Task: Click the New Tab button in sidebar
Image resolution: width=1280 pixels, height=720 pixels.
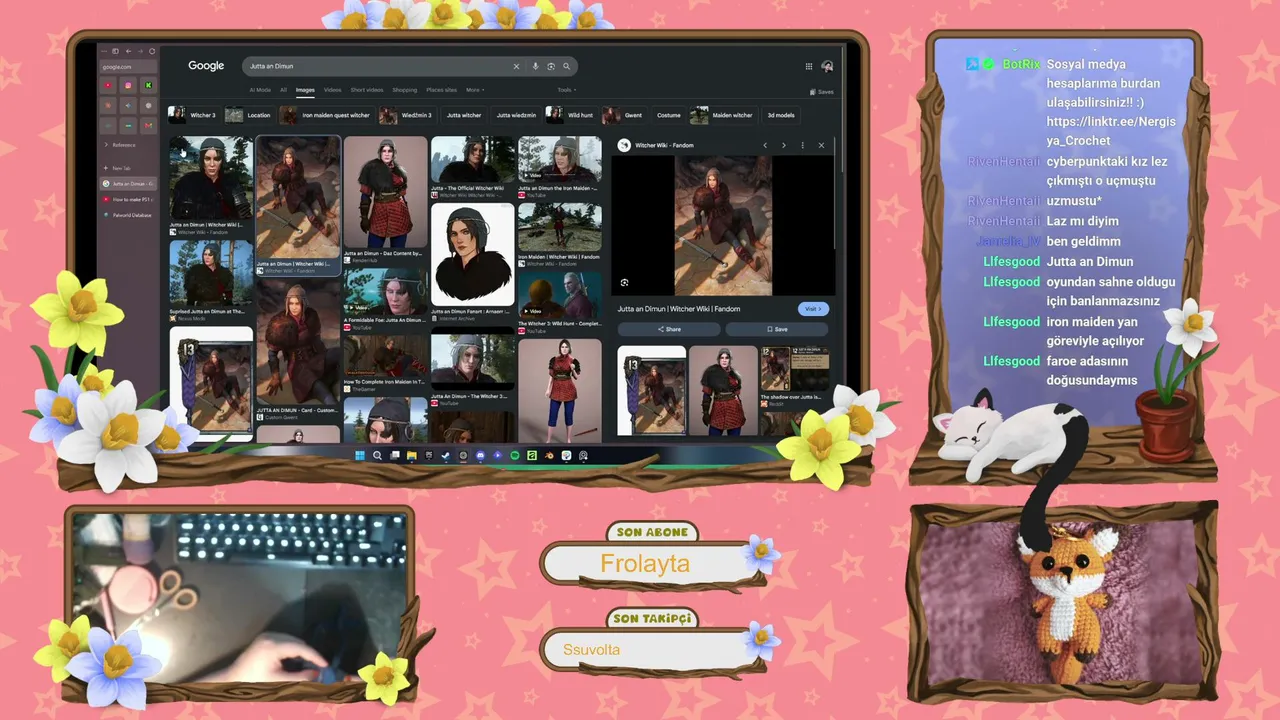Action: pos(128,168)
